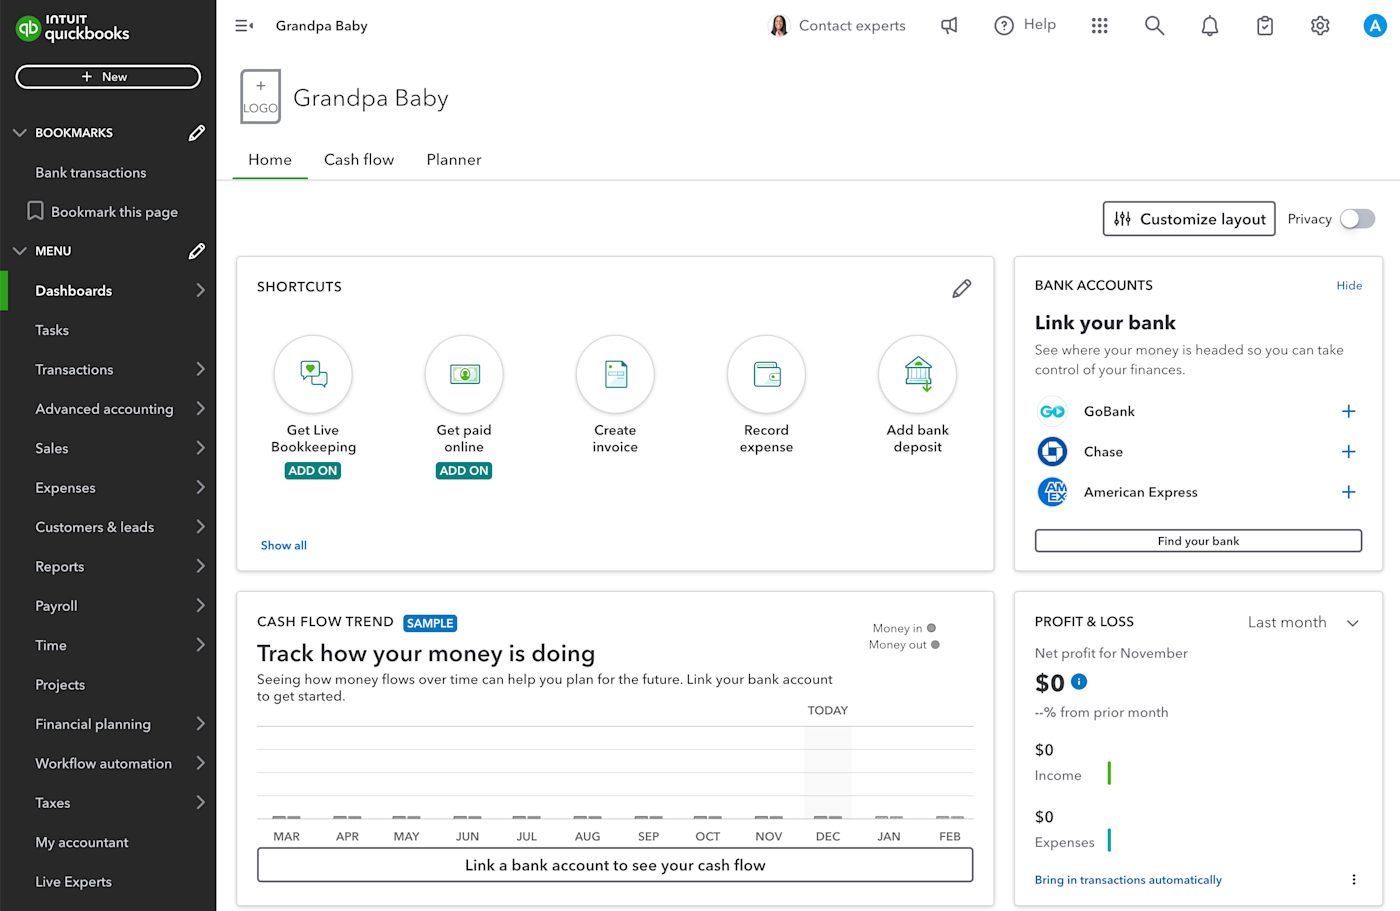Image resolution: width=1400 pixels, height=911 pixels.
Task: Click Link a bank account button
Action: pyautogui.click(x=615, y=866)
